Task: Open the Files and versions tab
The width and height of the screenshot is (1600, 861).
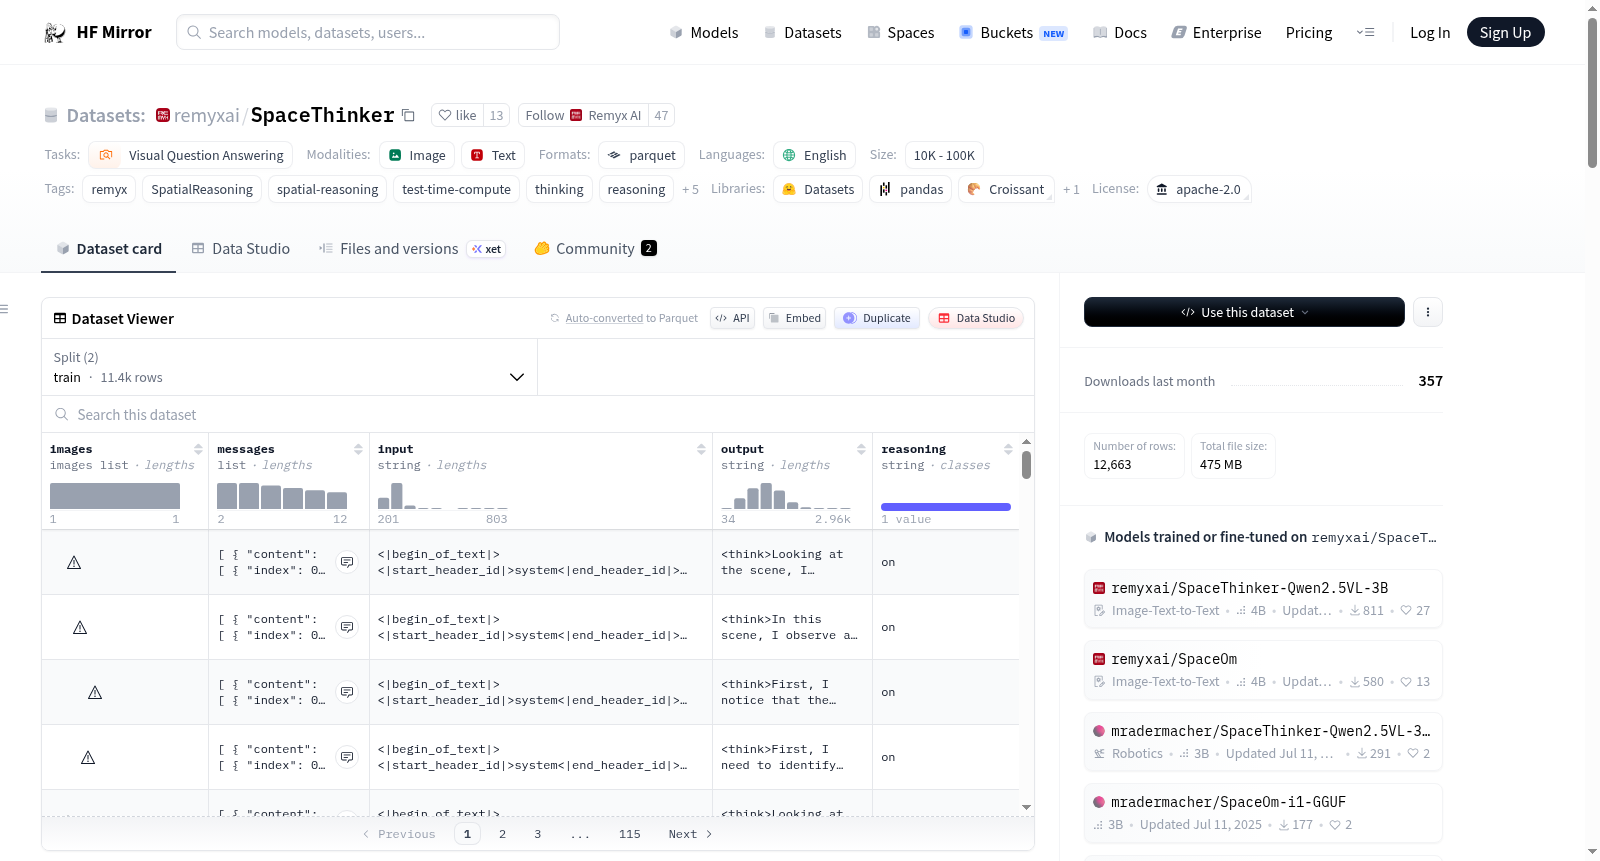Action: 412,249
